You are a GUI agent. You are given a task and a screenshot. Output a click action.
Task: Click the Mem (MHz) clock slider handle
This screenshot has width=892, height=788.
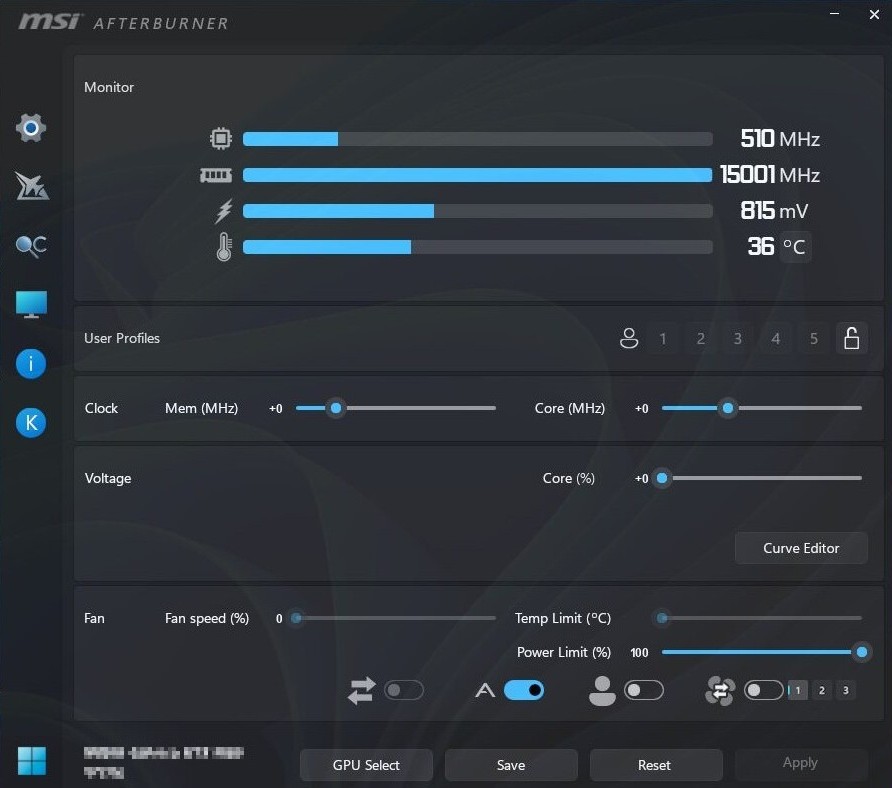coord(336,408)
